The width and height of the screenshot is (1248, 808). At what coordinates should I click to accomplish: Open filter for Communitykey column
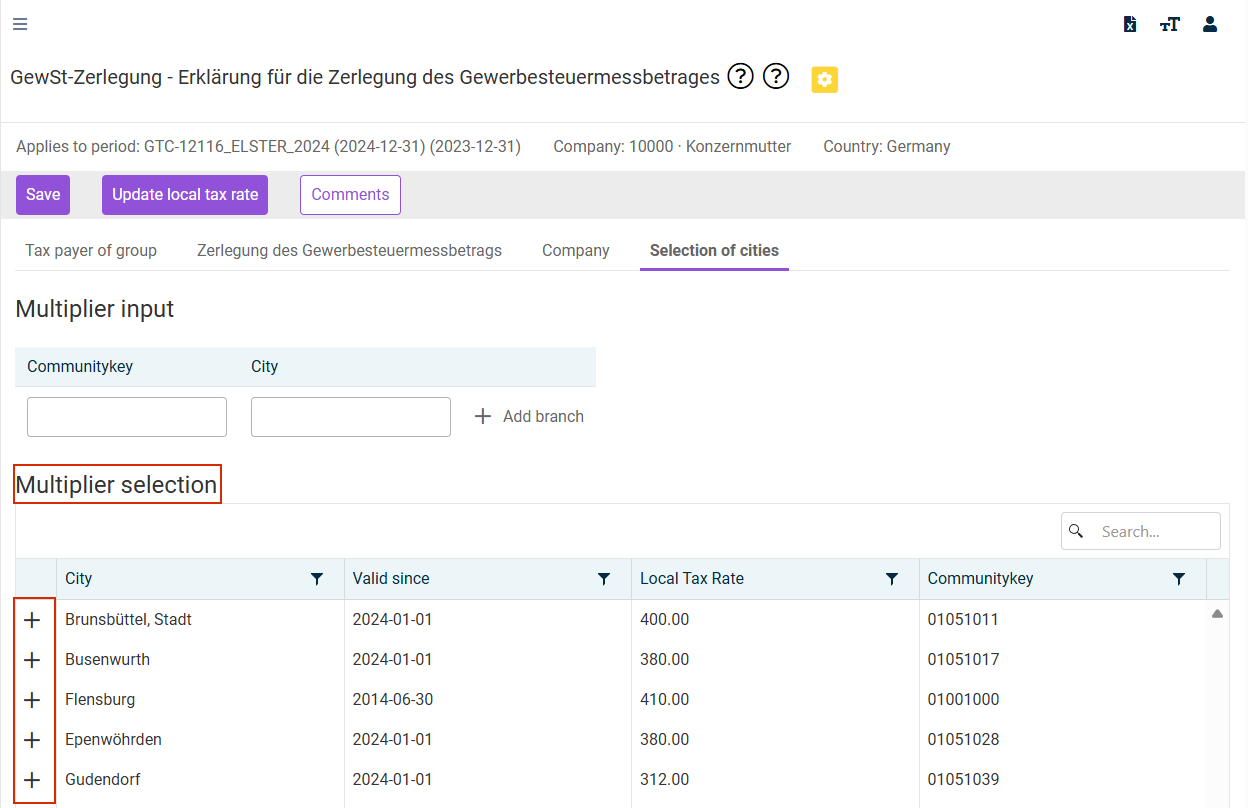(1179, 579)
